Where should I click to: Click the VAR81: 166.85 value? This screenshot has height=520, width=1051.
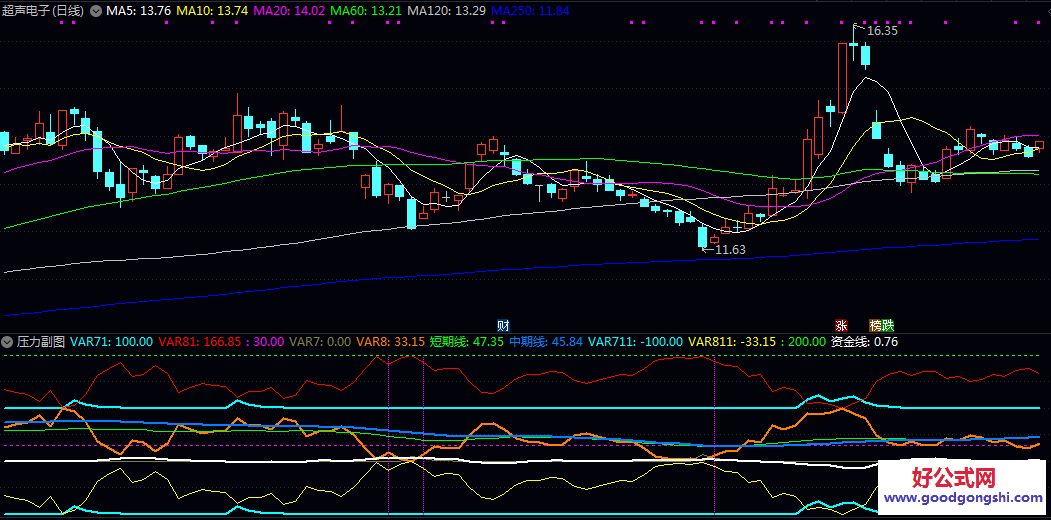[200, 342]
